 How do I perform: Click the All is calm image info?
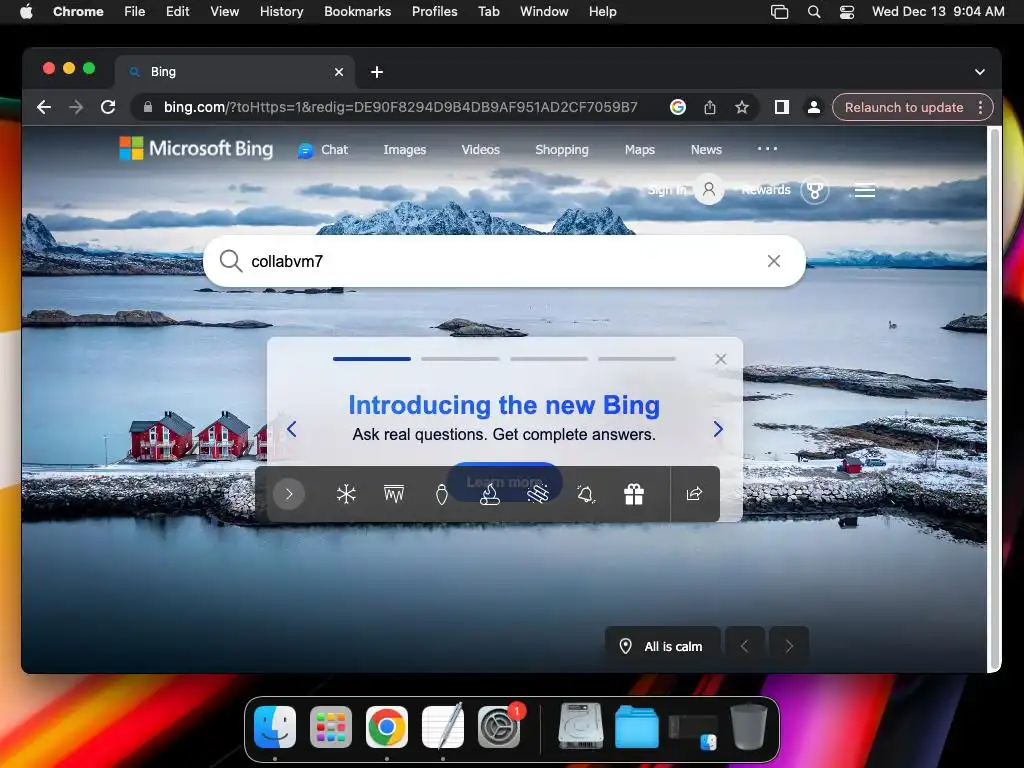663,647
